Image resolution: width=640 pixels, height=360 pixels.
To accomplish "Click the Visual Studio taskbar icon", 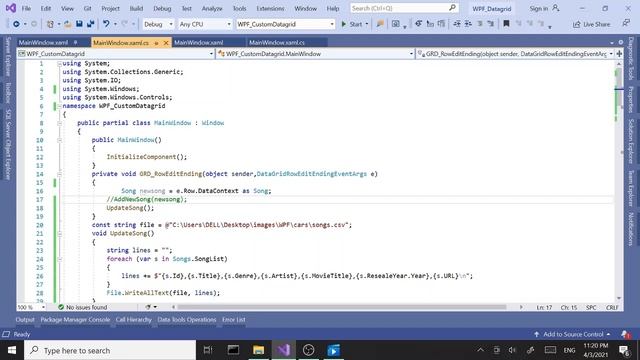I will tap(284, 350).
